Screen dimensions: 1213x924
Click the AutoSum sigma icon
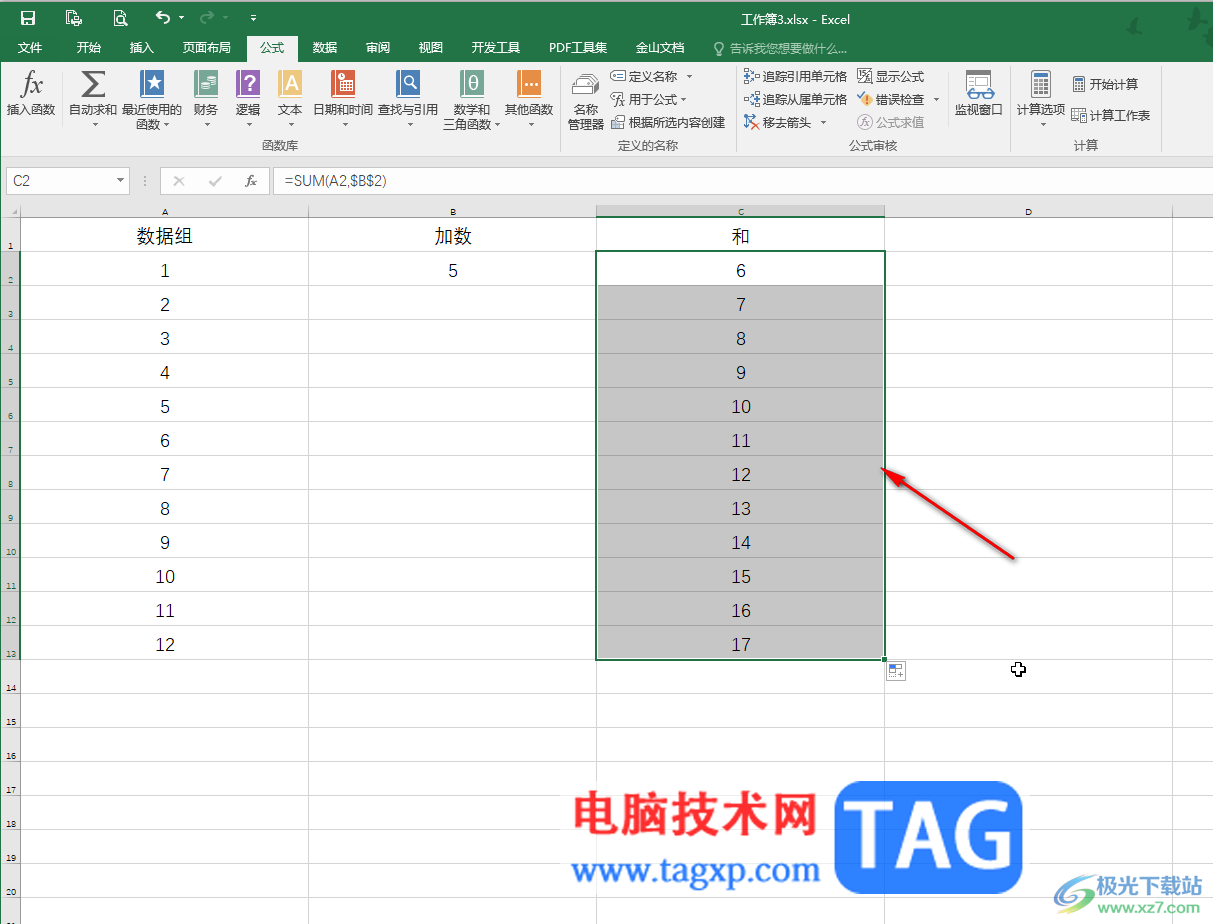point(93,85)
